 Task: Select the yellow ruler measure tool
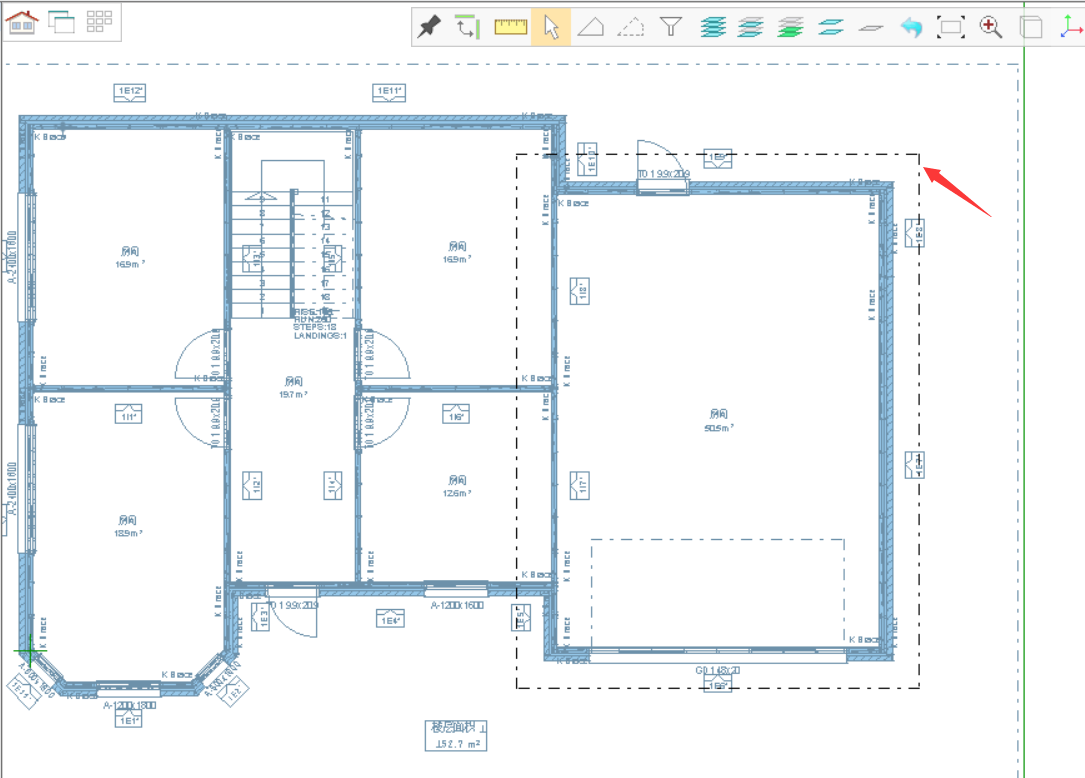511,27
